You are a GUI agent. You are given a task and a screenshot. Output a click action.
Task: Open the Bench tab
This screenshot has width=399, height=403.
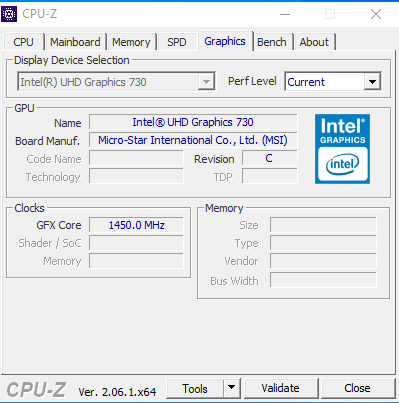coord(272,42)
